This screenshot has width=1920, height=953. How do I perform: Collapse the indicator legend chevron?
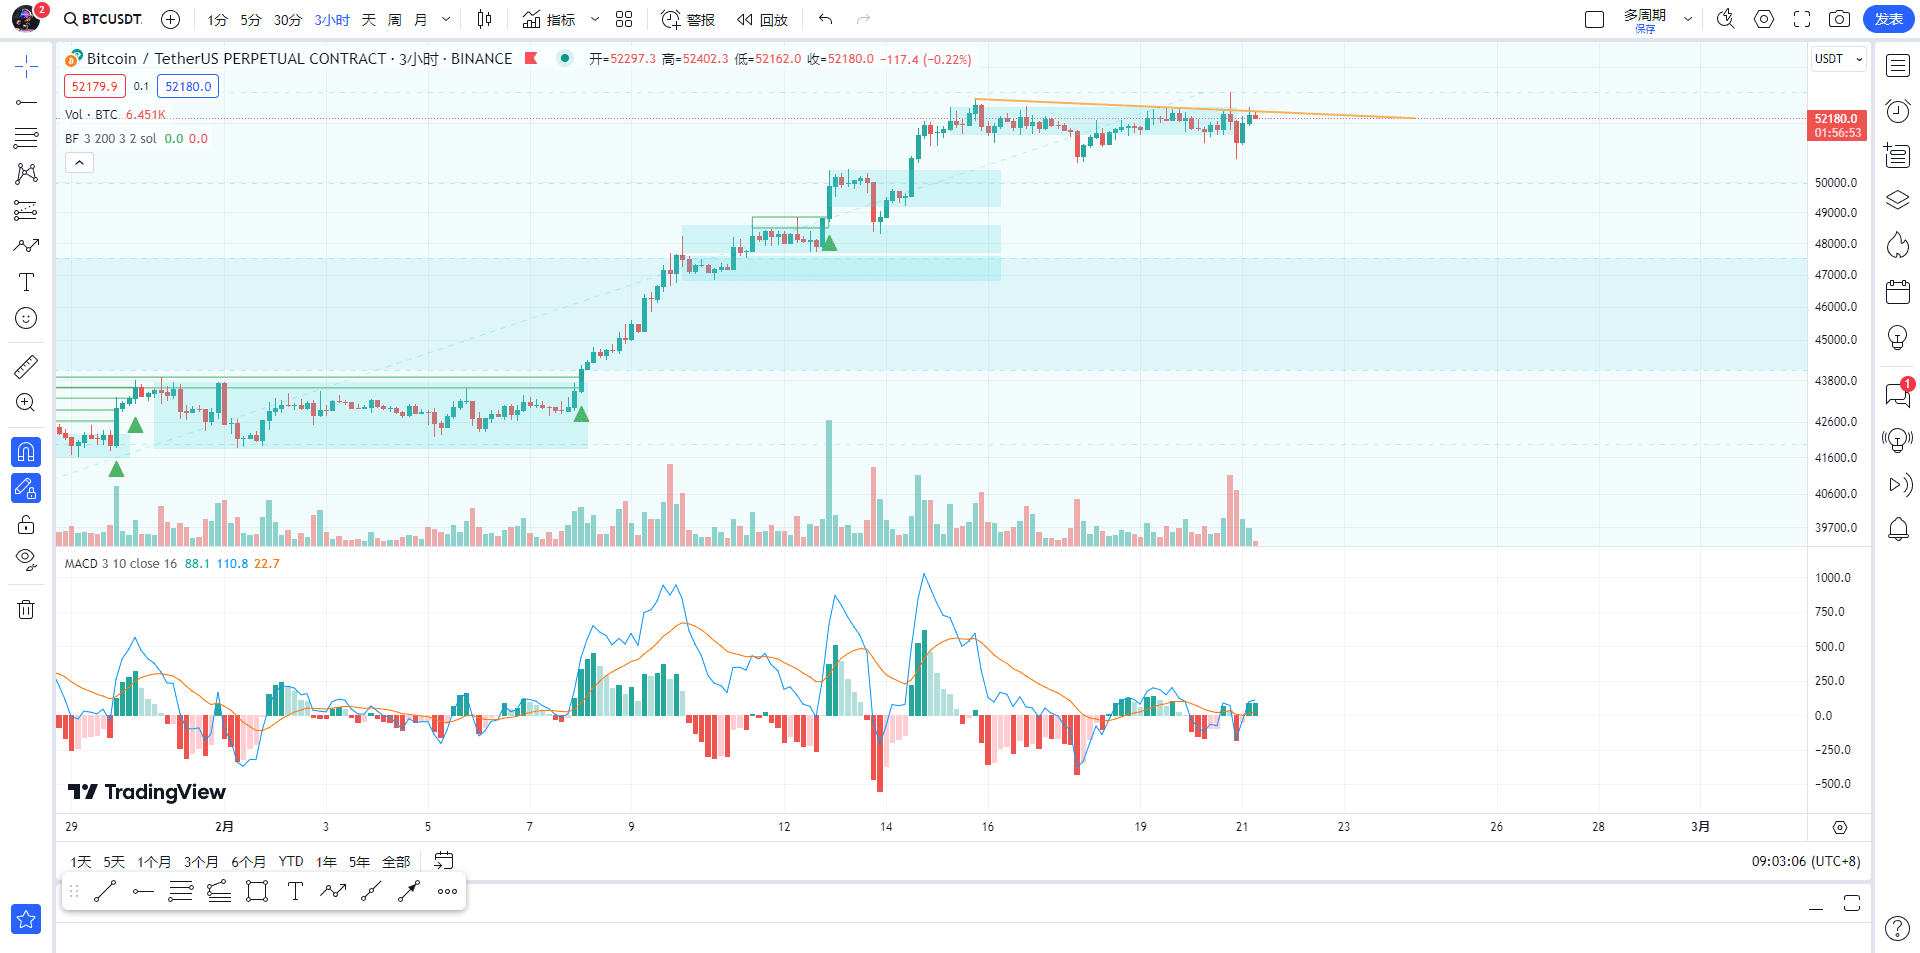tap(79, 162)
